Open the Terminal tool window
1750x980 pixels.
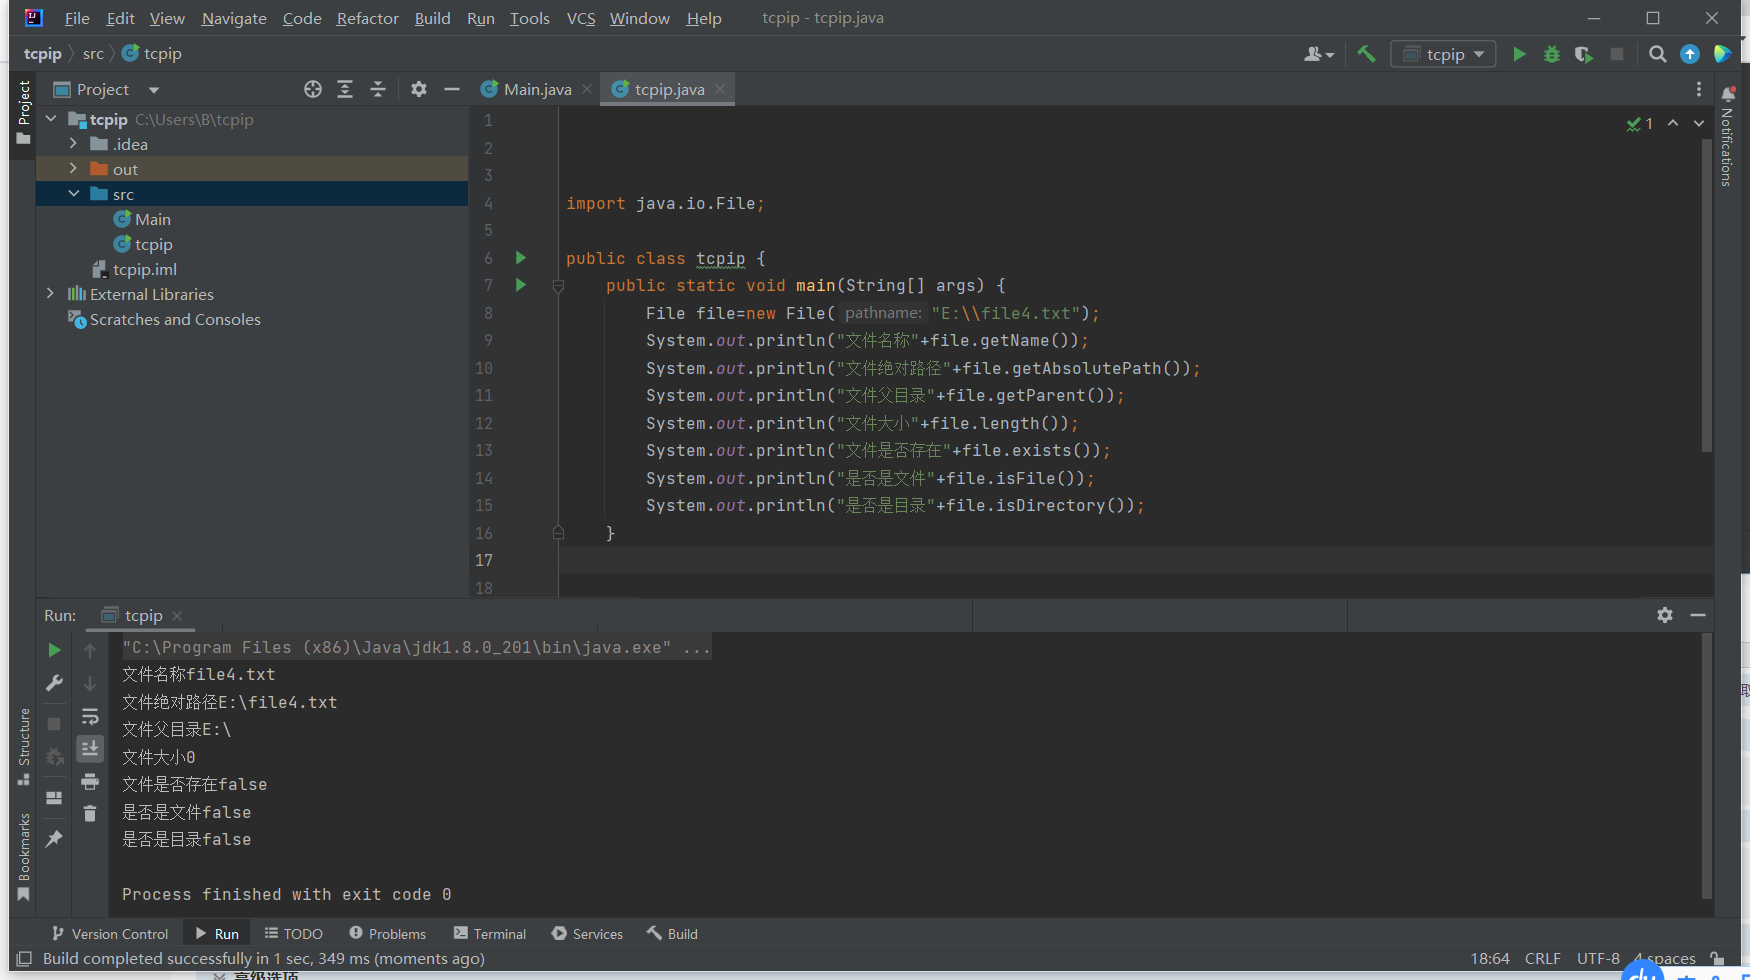490,933
